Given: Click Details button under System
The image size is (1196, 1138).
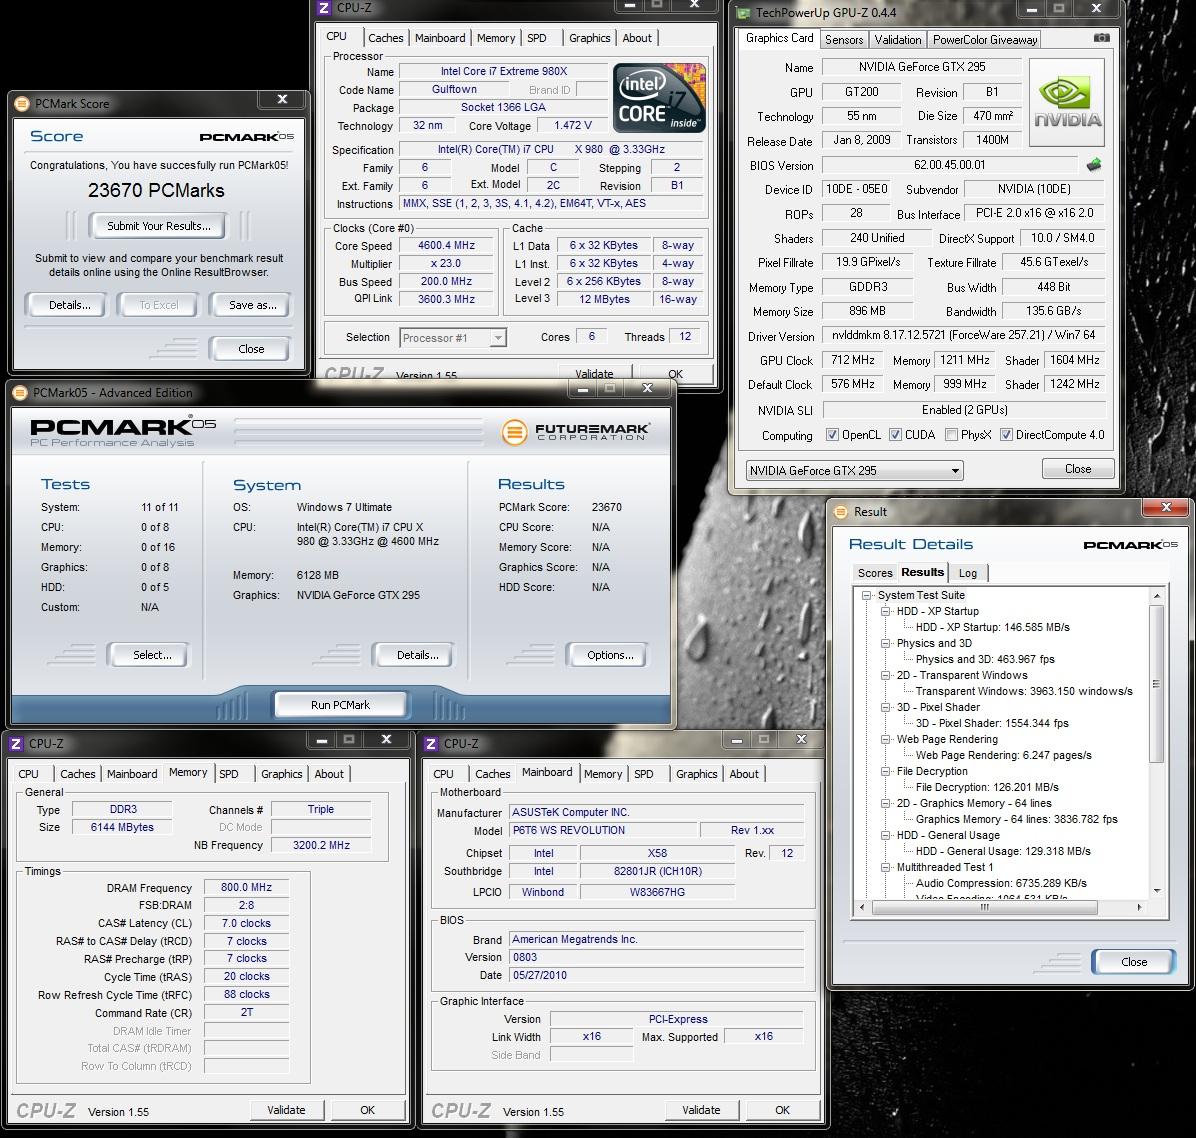Looking at the screenshot, I should coord(417,655).
